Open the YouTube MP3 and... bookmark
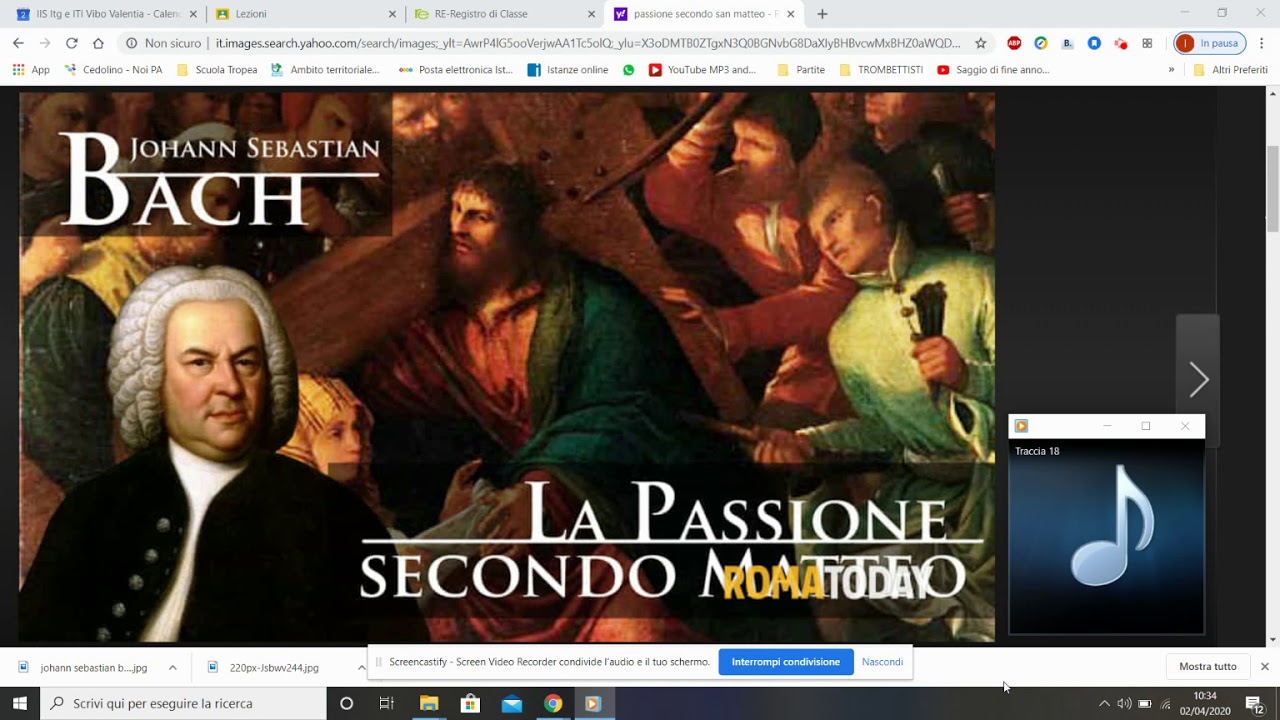The image size is (1280, 720). (x=703, y=70)
